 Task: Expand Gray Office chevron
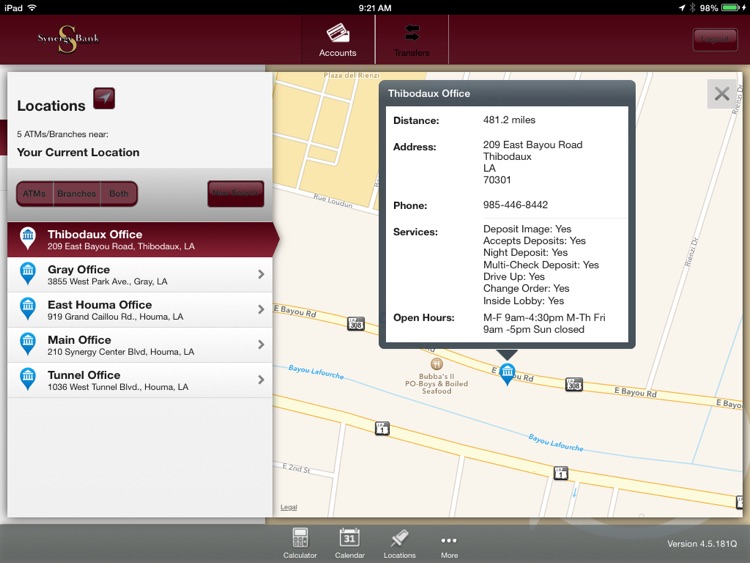tap(261, 274)
